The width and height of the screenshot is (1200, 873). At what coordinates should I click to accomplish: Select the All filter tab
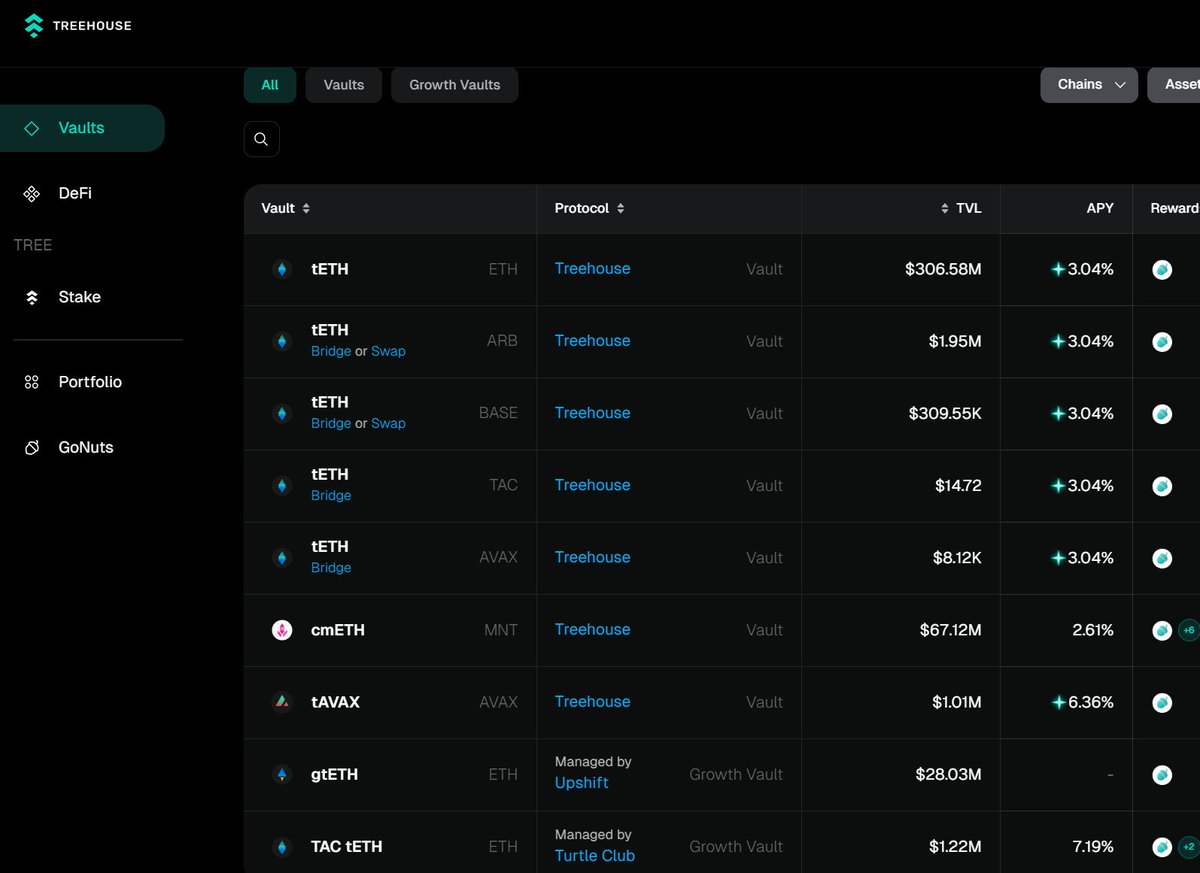270,85
